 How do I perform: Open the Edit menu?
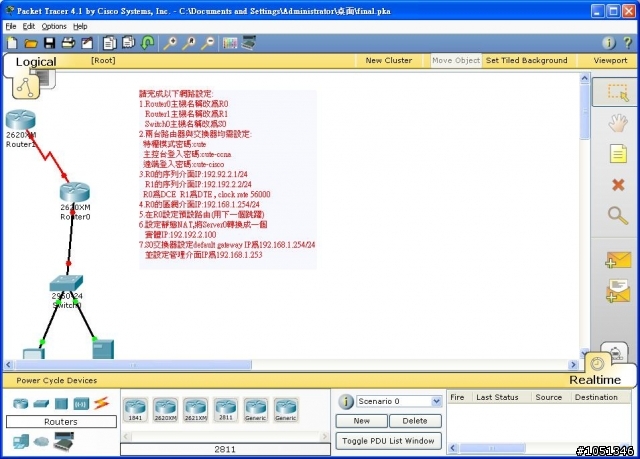[29, 27]
